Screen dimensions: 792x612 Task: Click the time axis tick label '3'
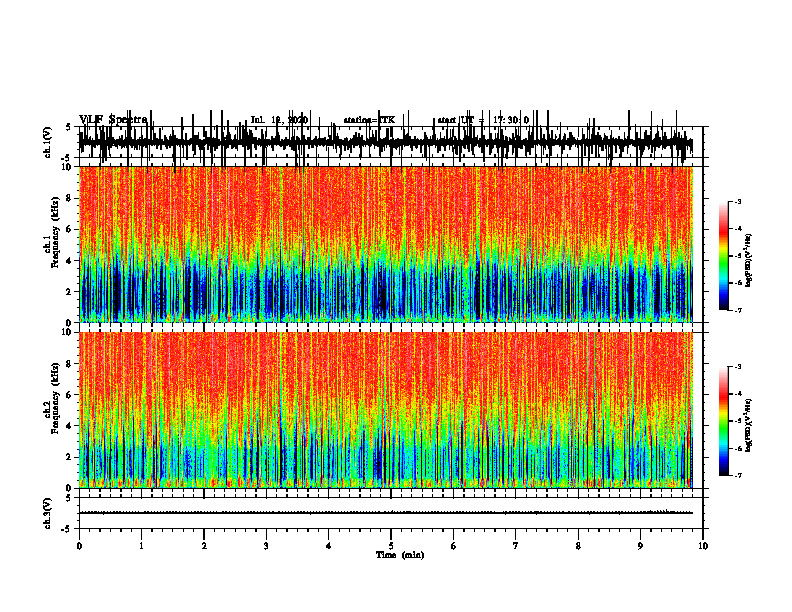click(x=266, y=546)
